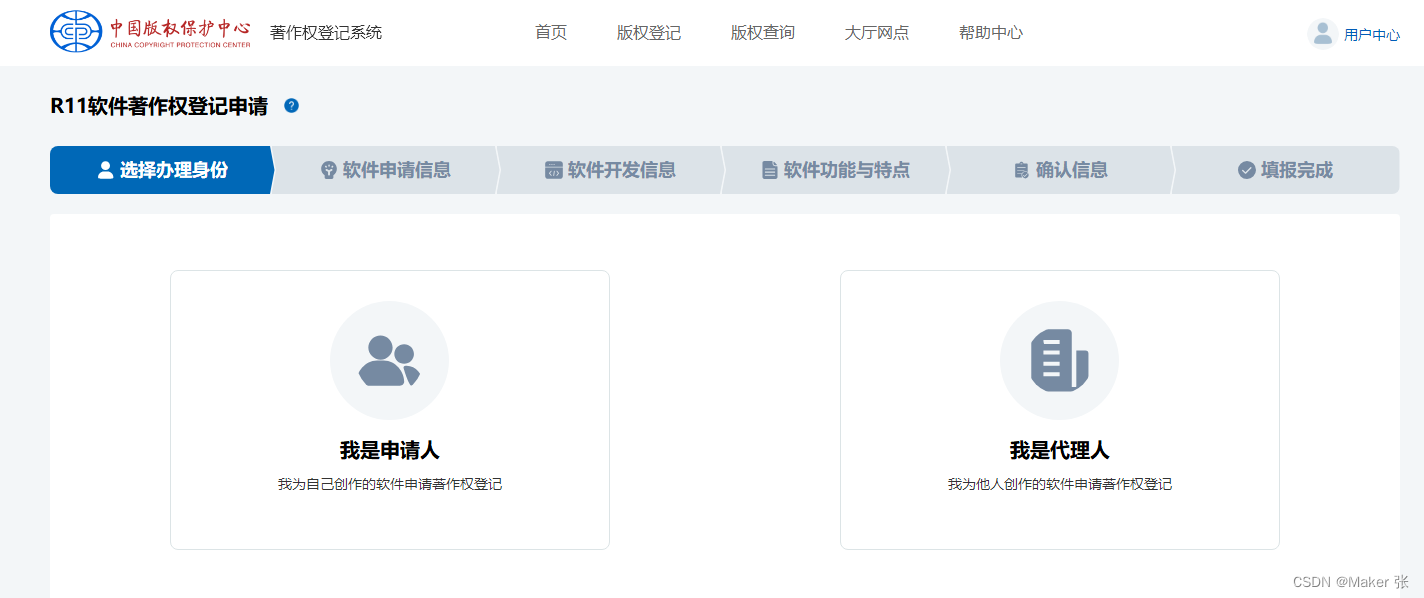
Task: Choose the 我是申请人 heading
Action: click(x=389, y=451)
